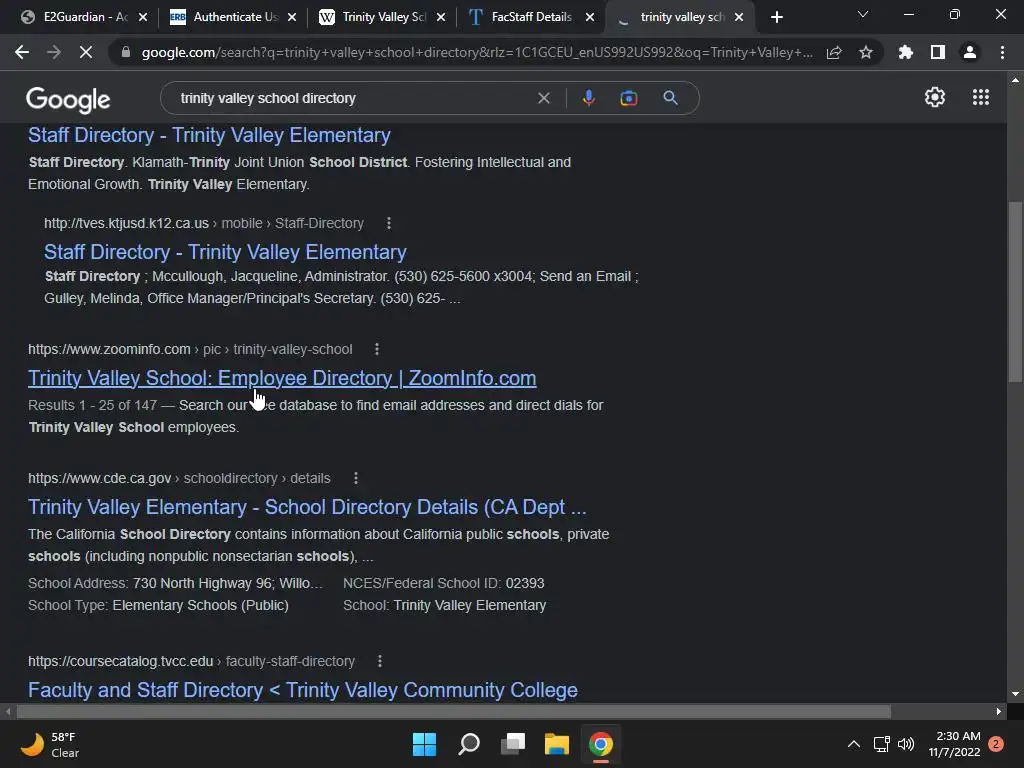Open Faculty and Staff Directory TVCC link
The image size is (1024, 768).
click(303, 690)
